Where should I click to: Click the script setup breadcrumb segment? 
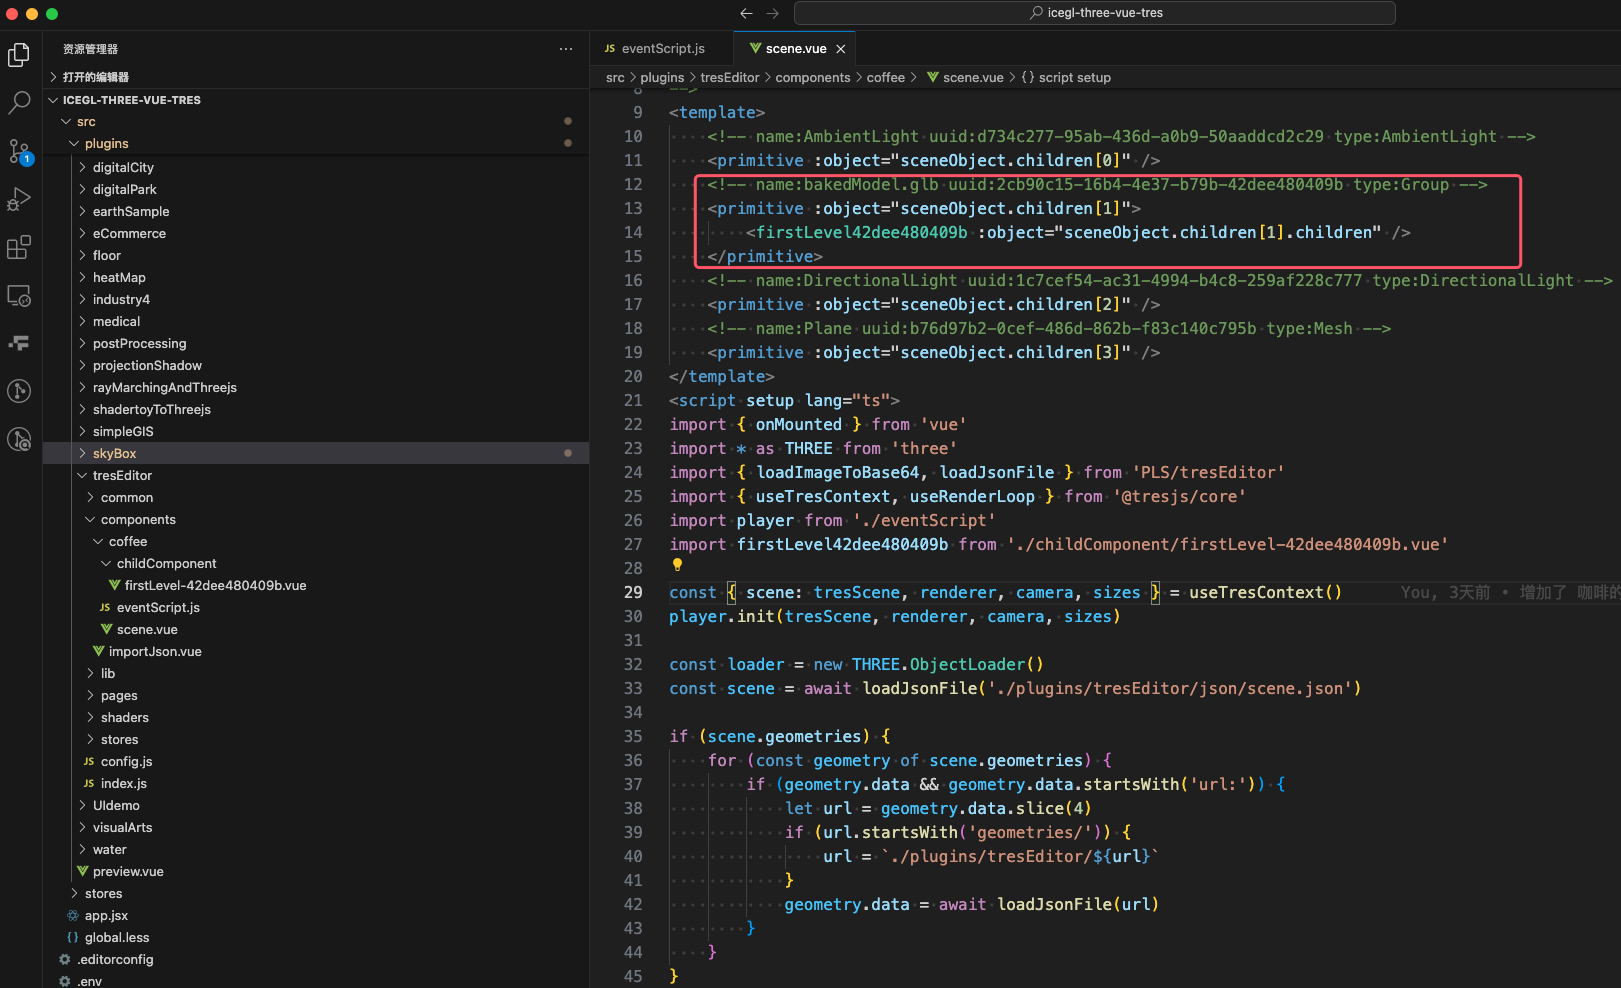tap(1074, 78)
